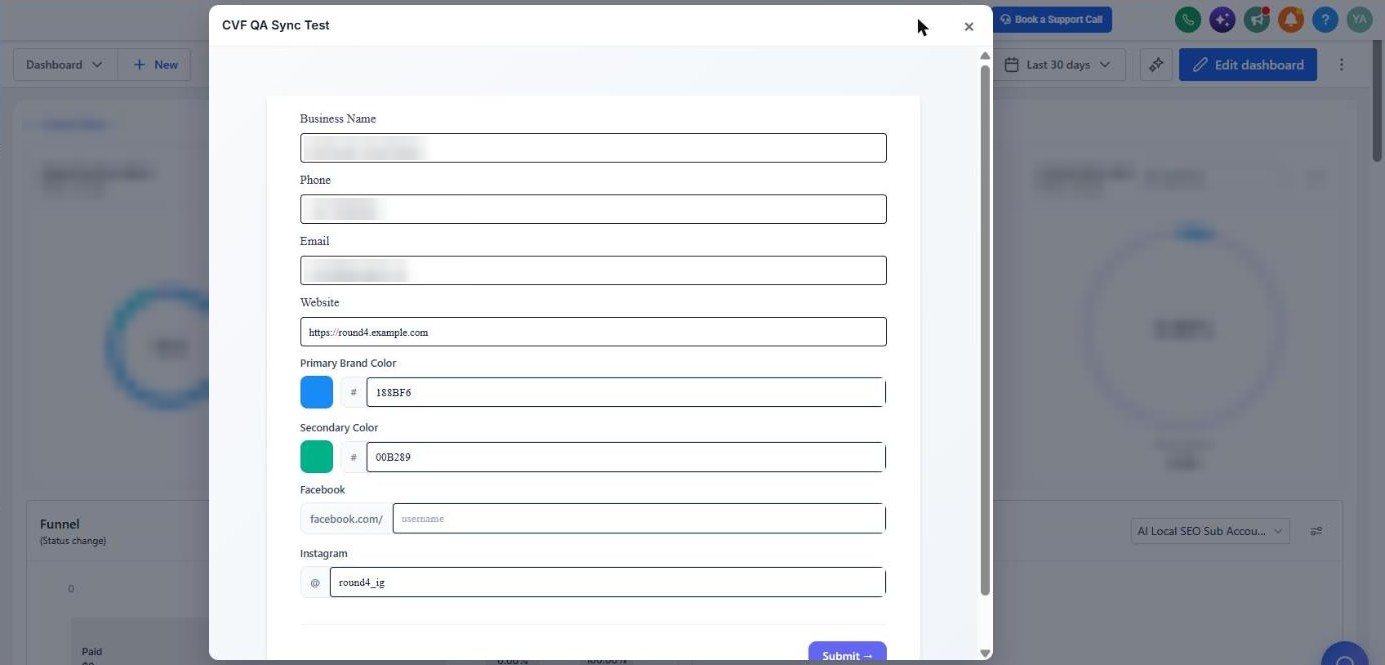The image size is (1385, 665).
Task: Click the magic wand icon beside date range
Action: tap(1156, 65)
